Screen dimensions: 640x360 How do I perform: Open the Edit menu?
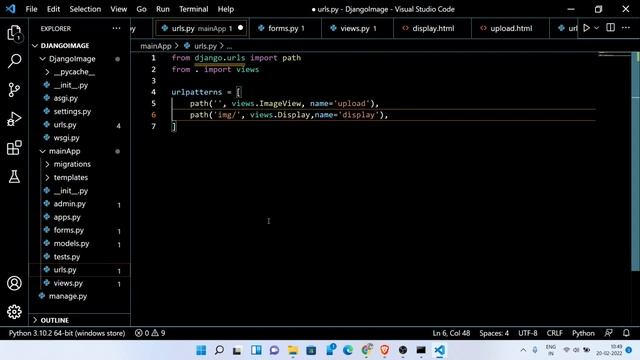tap(53, 9)
